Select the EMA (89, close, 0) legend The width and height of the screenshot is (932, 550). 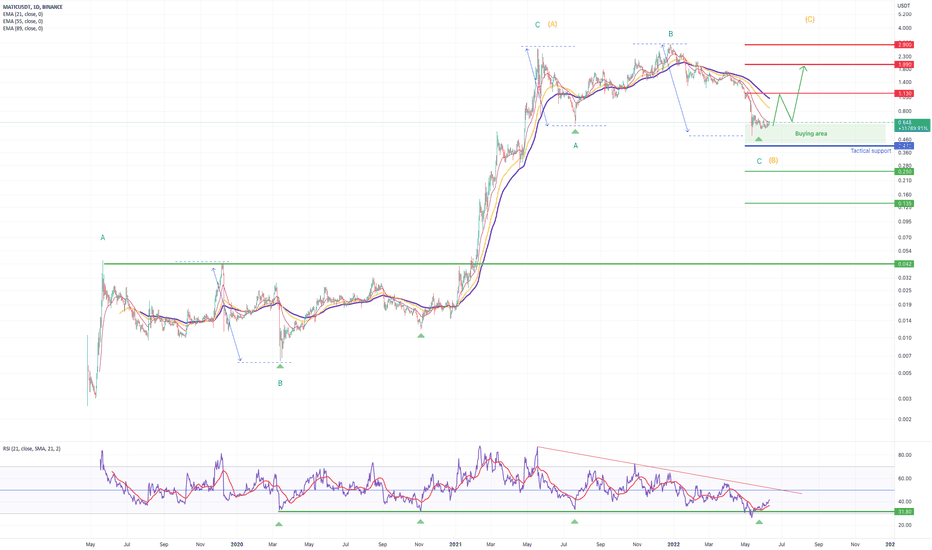(23, 29)
